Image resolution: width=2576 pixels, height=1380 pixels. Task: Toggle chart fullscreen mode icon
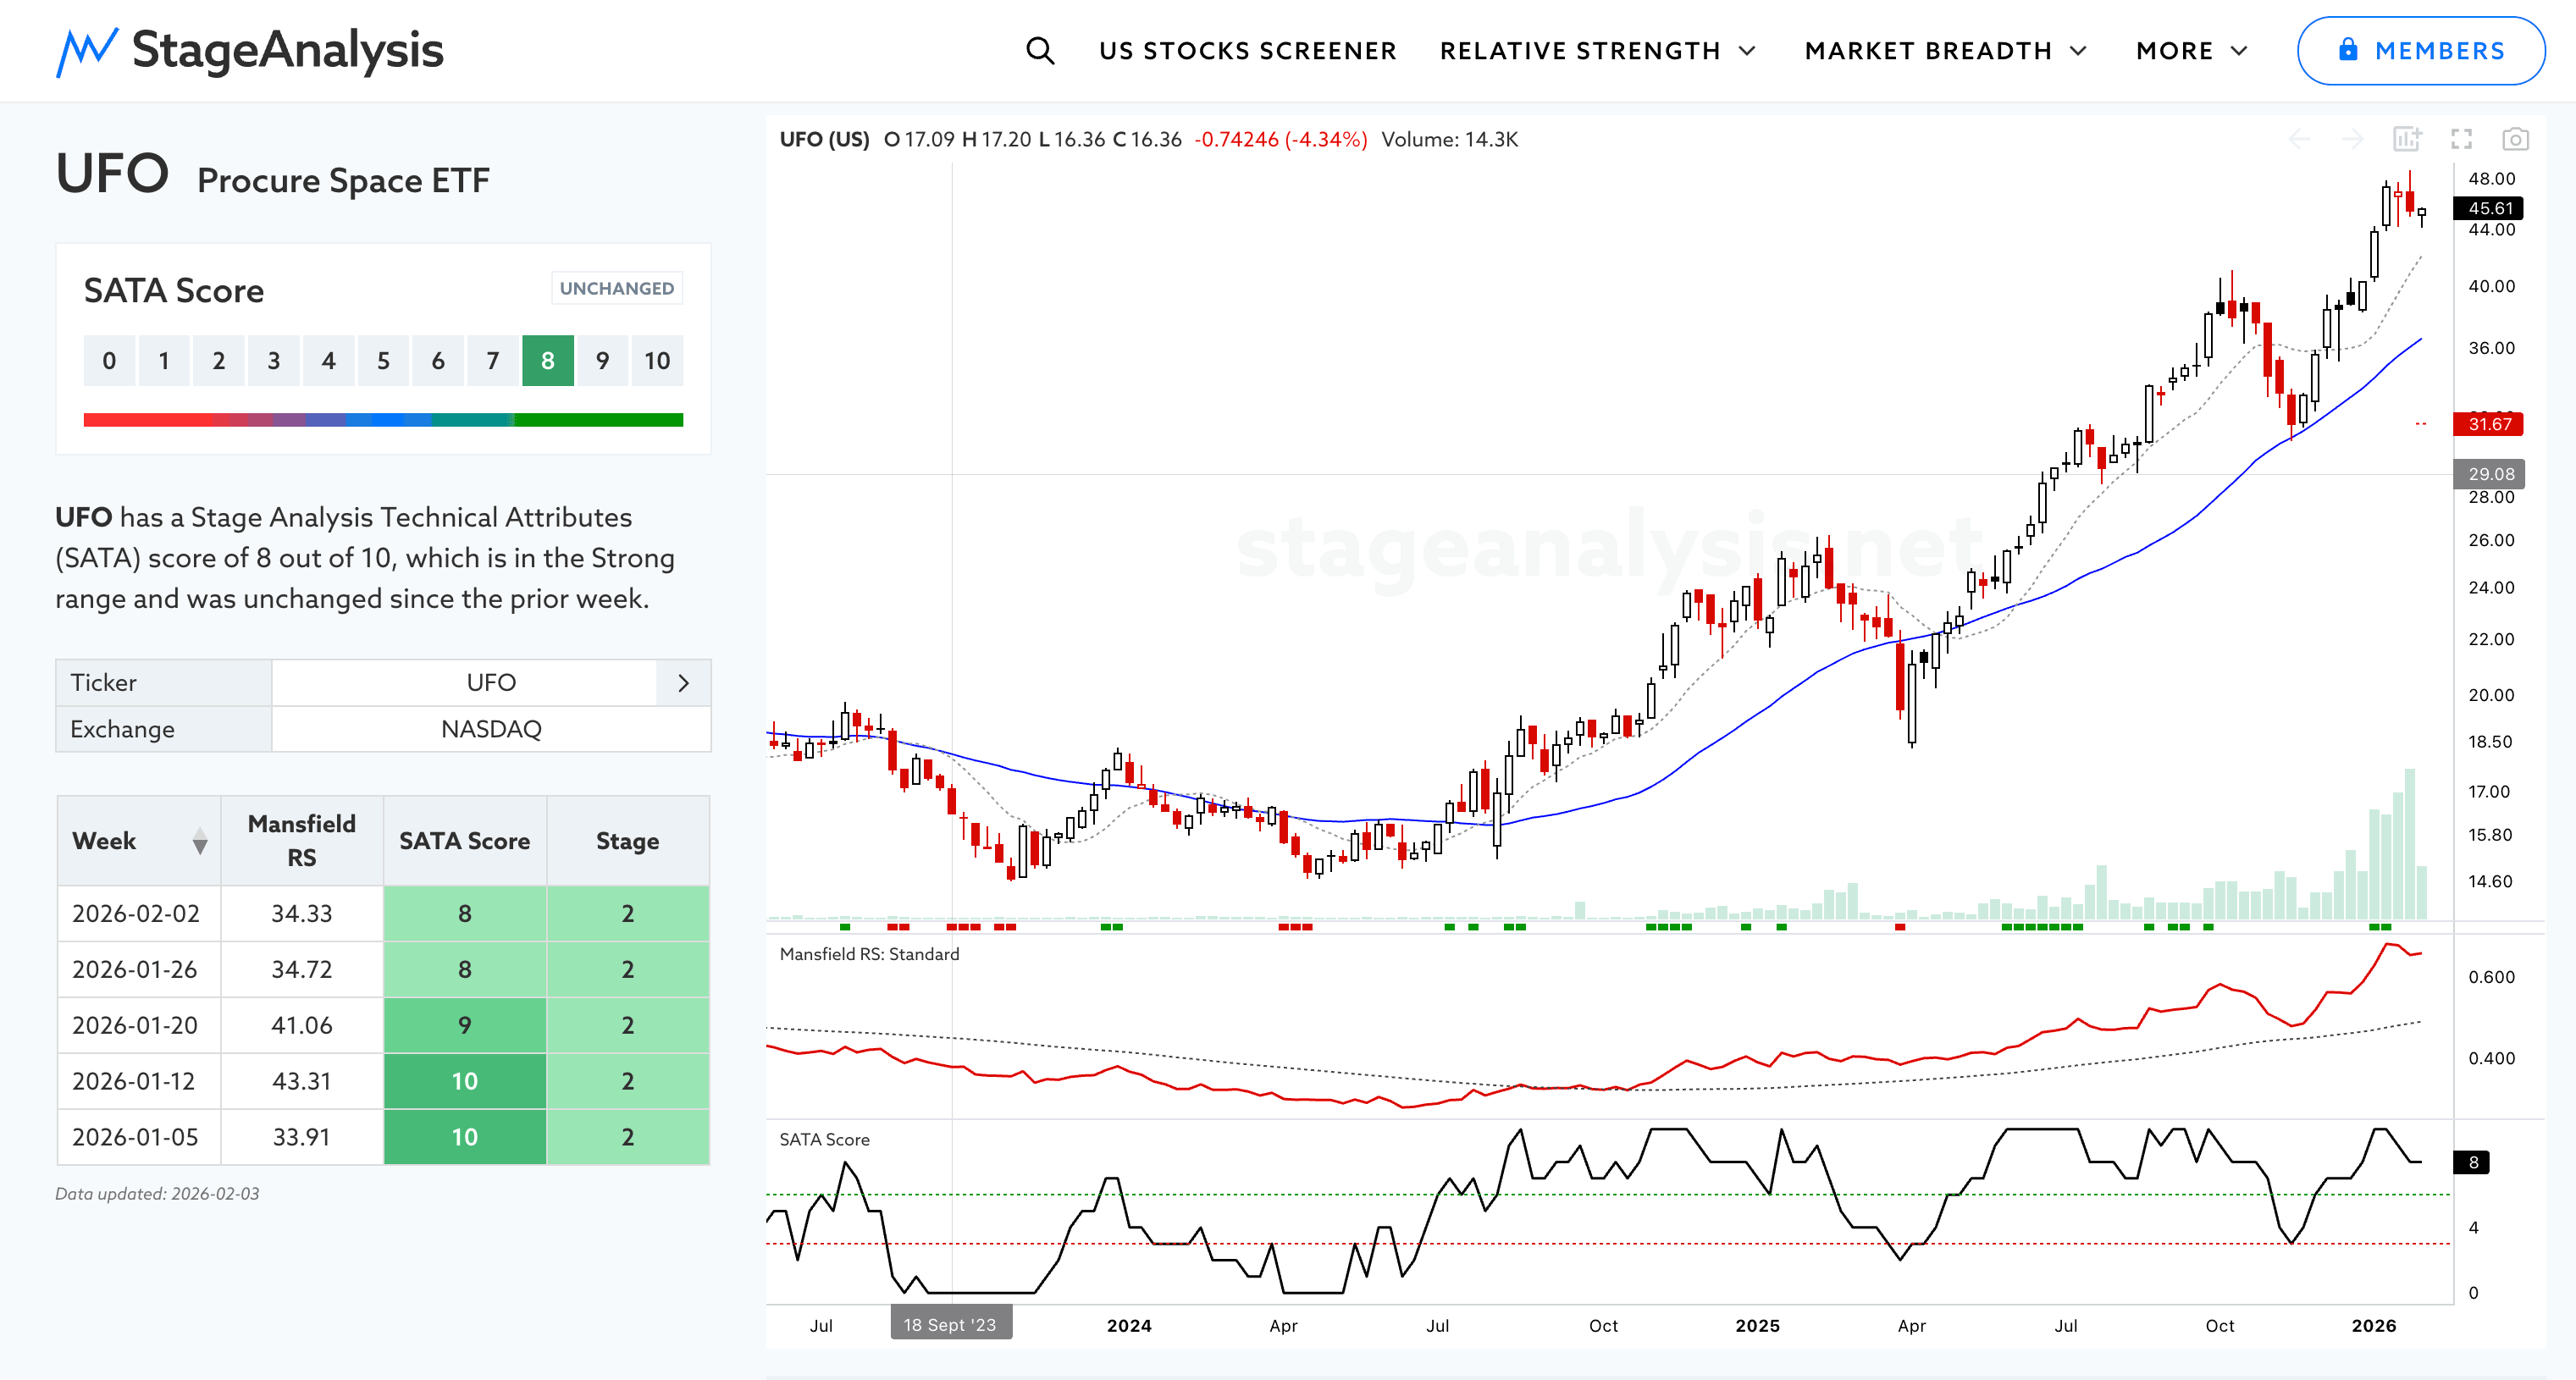(x=2461, y=139)
